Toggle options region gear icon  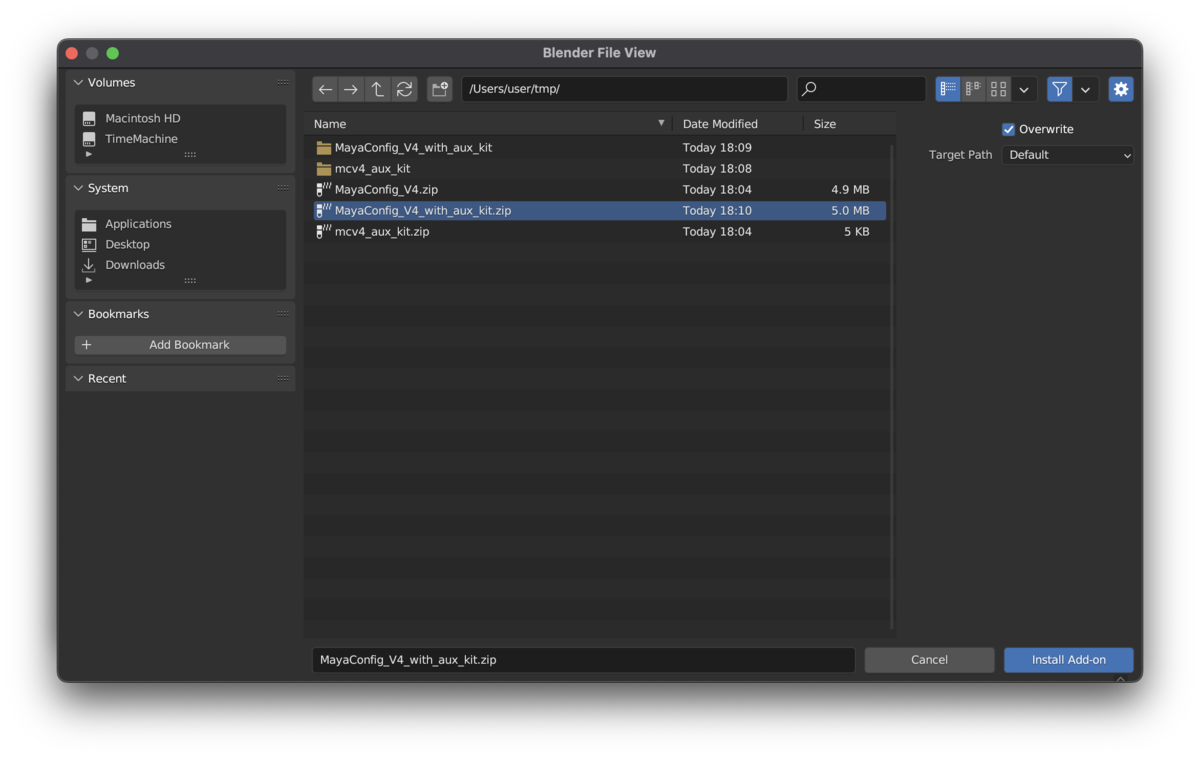point(1121,89)
